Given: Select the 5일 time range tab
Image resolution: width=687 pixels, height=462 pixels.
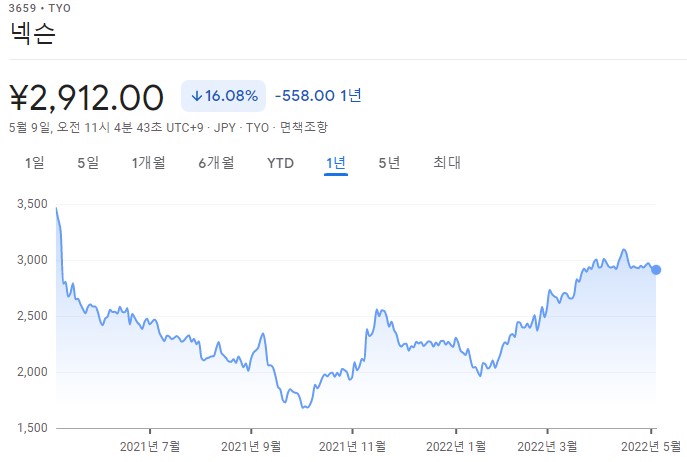Looking at the screenshot, I should point(88,163).
